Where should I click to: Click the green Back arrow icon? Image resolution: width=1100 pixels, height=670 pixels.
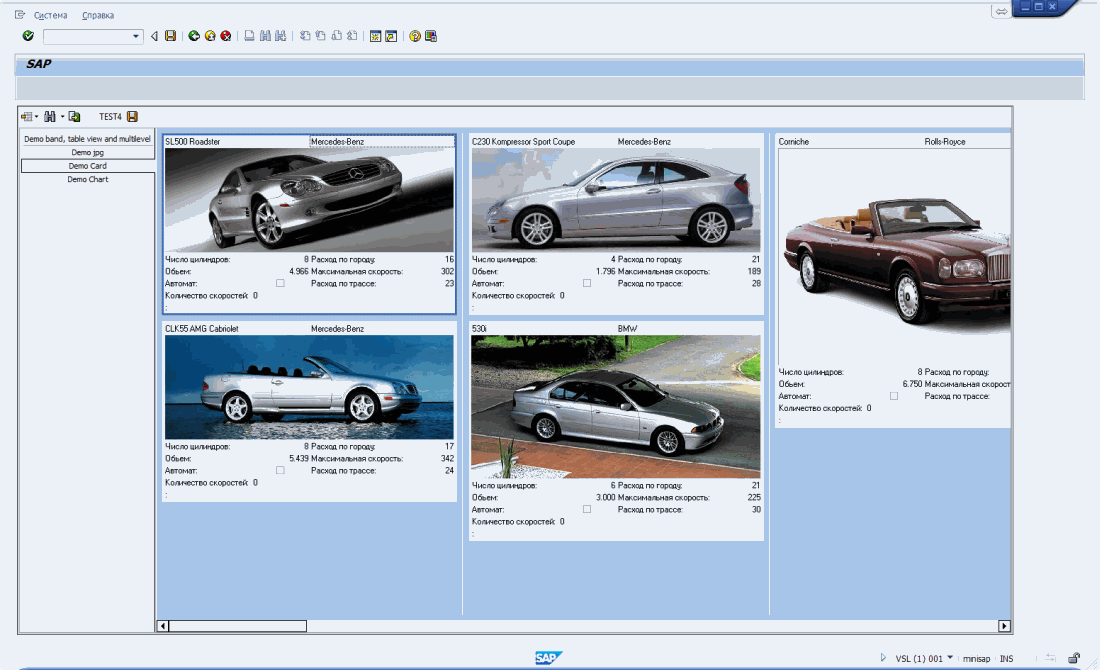[194, 36]
